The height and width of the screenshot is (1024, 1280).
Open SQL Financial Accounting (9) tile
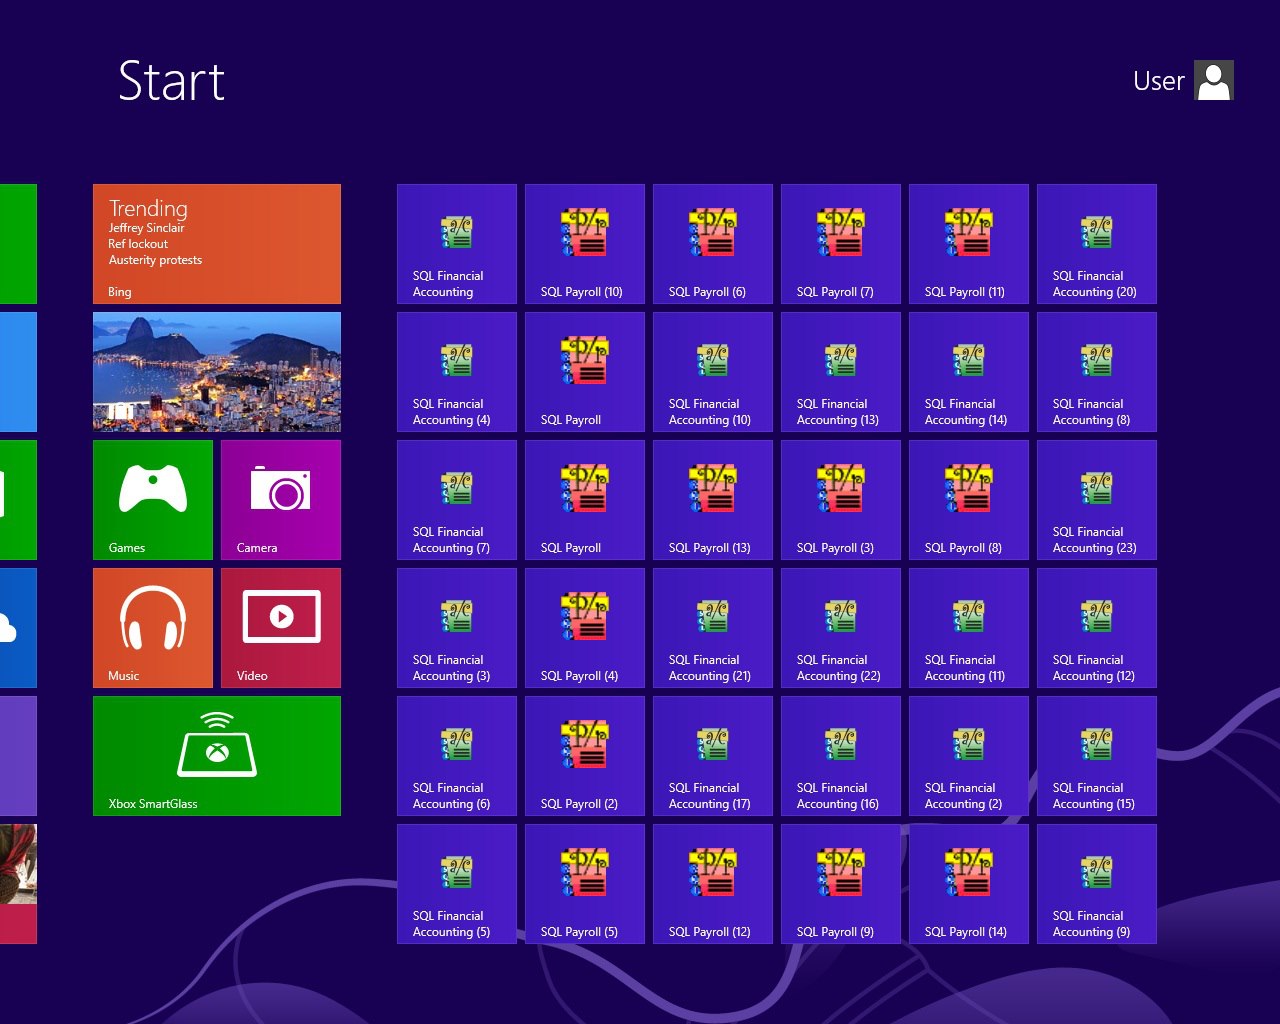tap(1097, 884)
